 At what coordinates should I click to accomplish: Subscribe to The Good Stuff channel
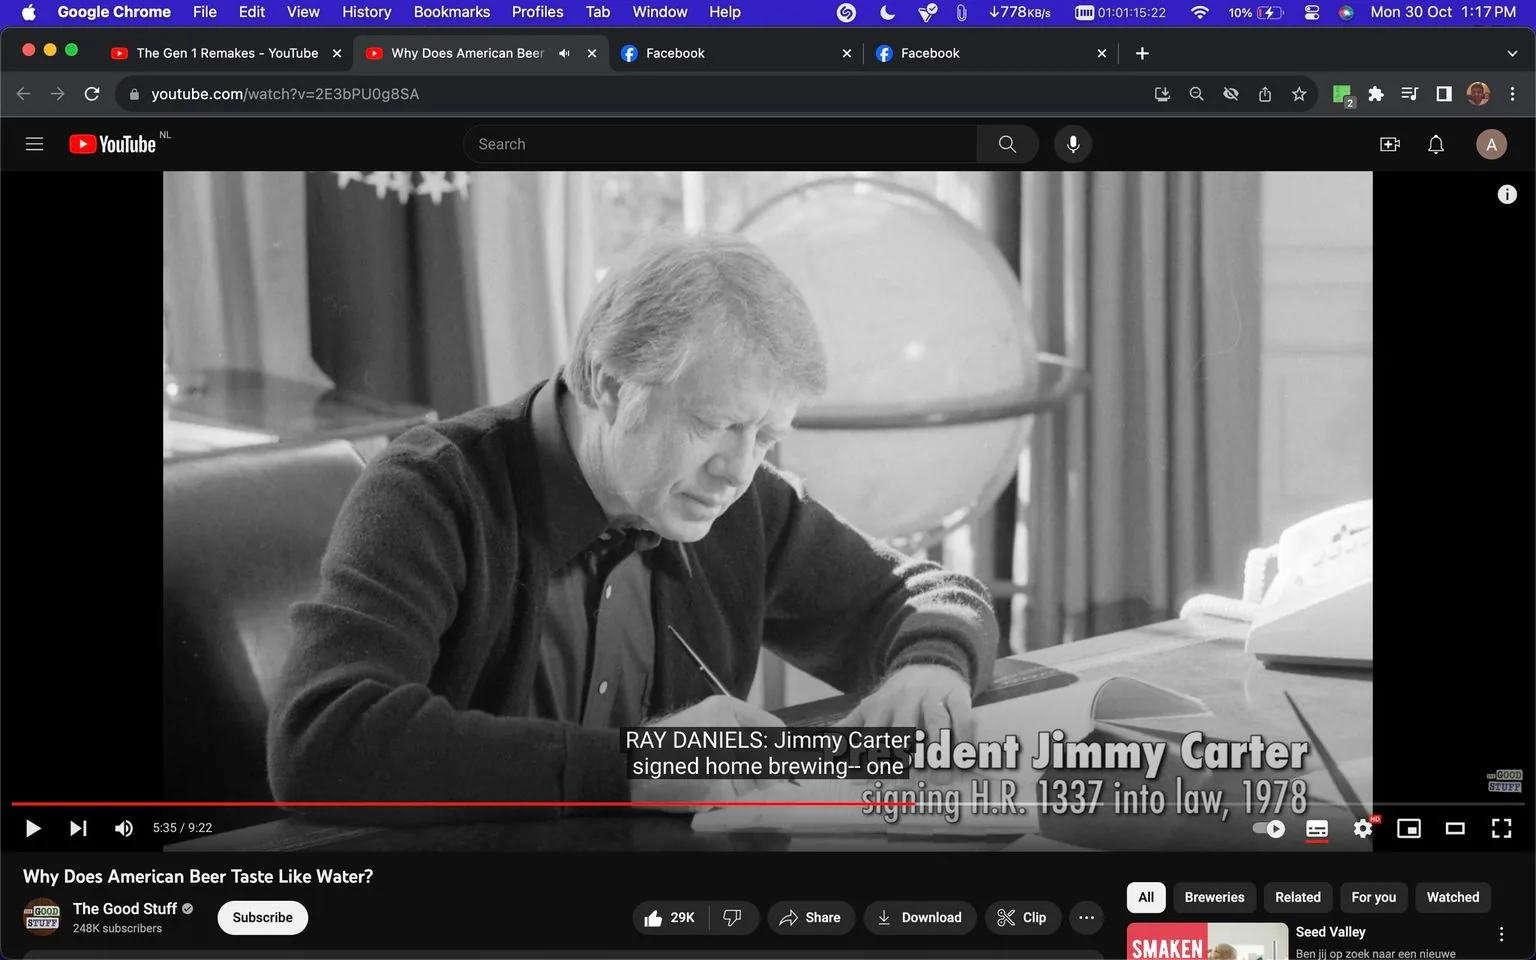click(x=262, y=917)
